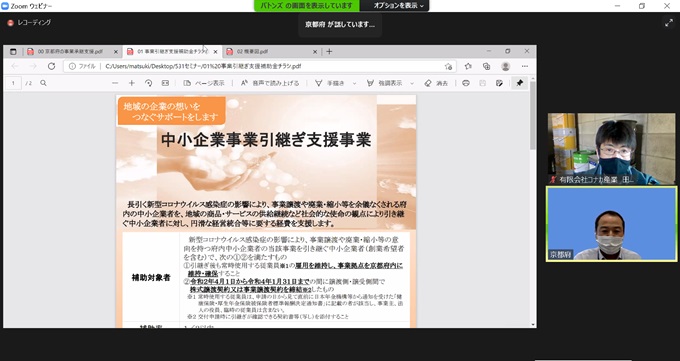Rotate the PDF page
The image size is (680, 361).
click(x=148, y=83)
